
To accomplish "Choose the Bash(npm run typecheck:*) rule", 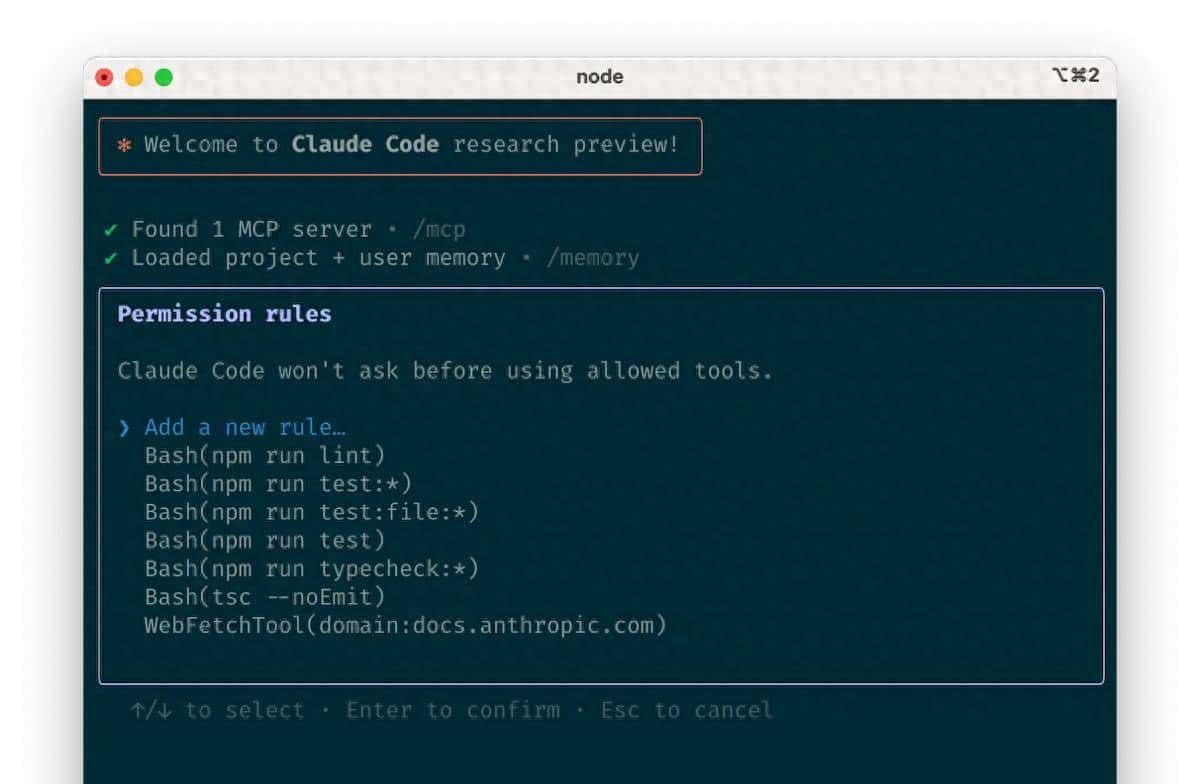I will (312, 569).
